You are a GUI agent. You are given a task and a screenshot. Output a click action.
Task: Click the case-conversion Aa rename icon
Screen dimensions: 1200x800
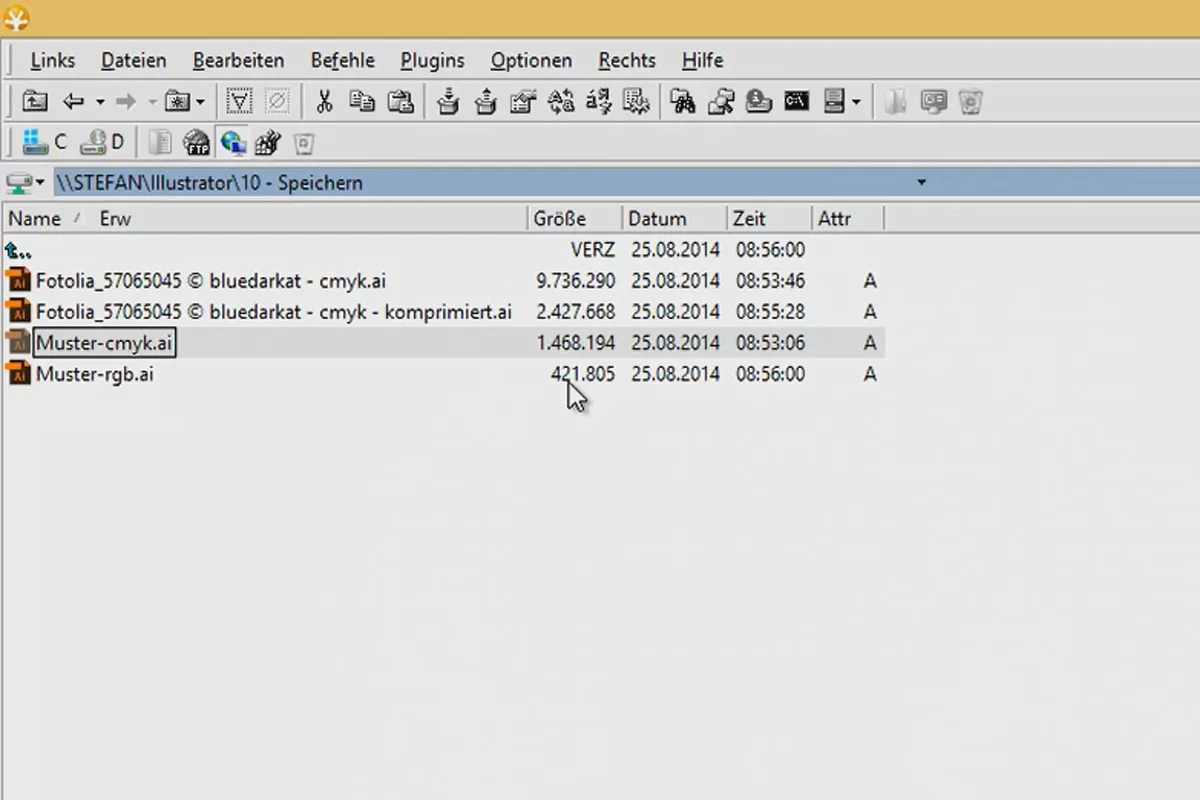click(x=561, y=101)
